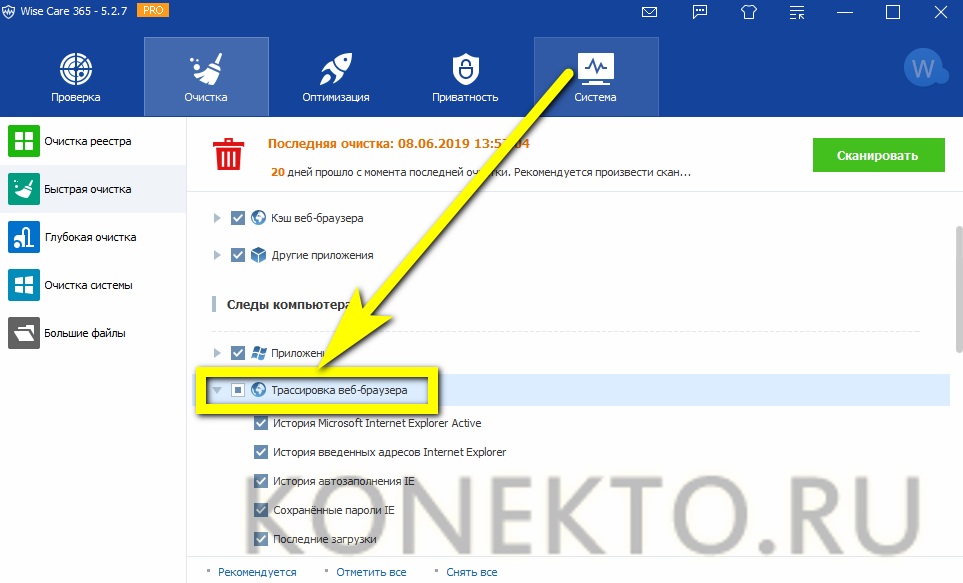Image resolution: width=963 pixels, height=583 pixels.
Task: Select Быстрая очистка in sidebar
Action: coord(93,189)
